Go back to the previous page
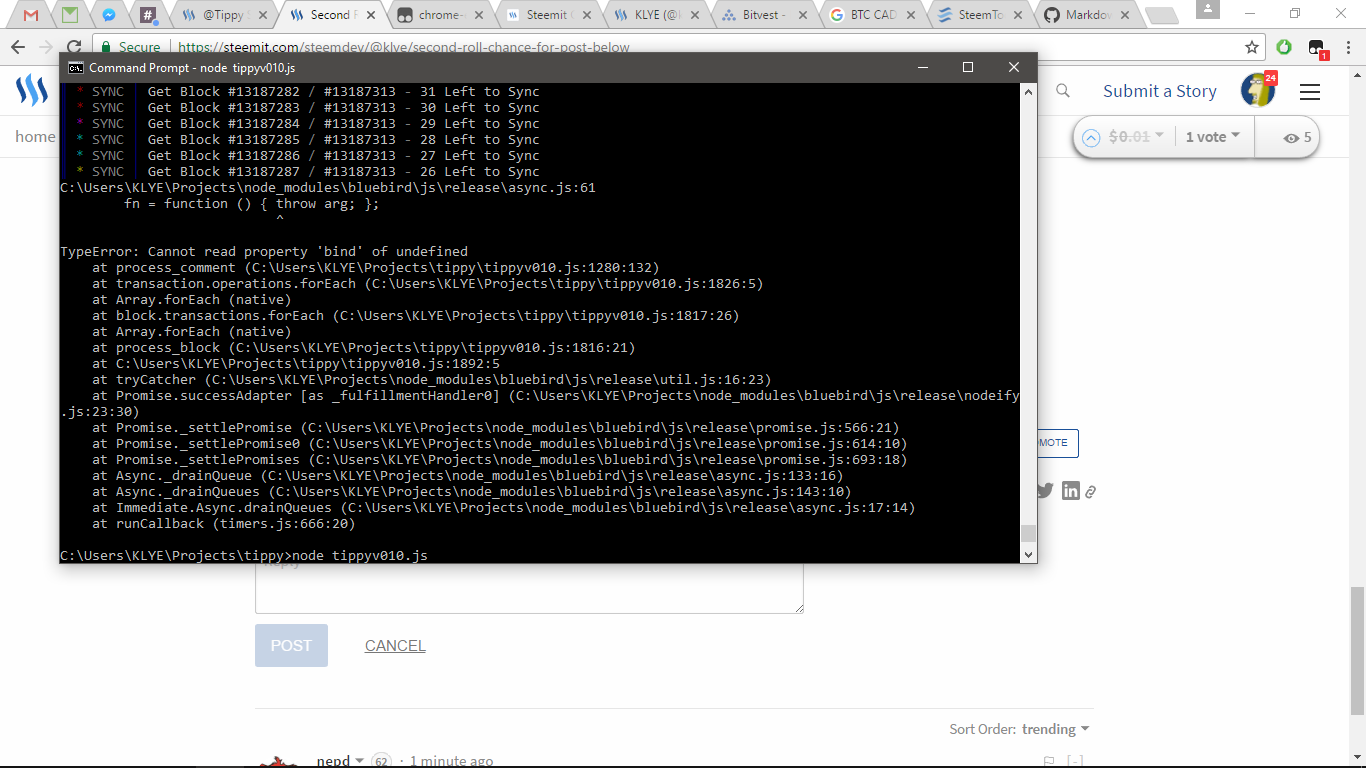Viewport: 1366px width, 768px height. pyautogui.click(x=18, y=47)
